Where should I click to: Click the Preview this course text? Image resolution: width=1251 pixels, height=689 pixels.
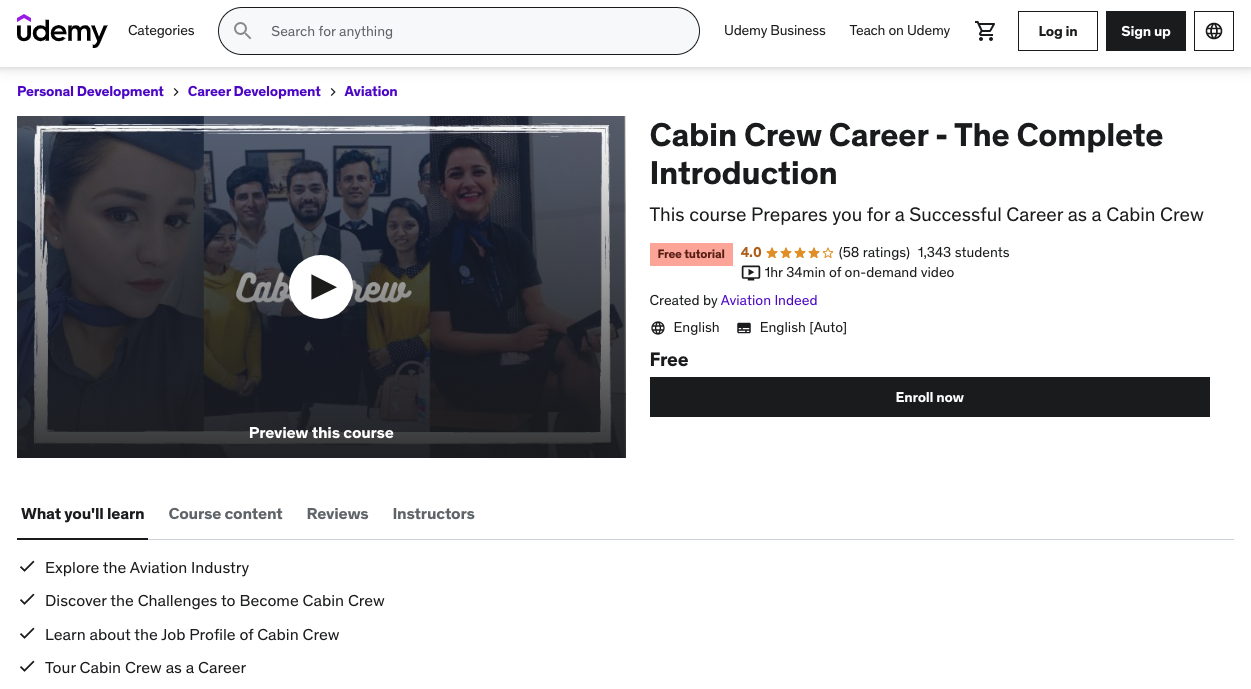pyautogui.click(x=321, y=433)
